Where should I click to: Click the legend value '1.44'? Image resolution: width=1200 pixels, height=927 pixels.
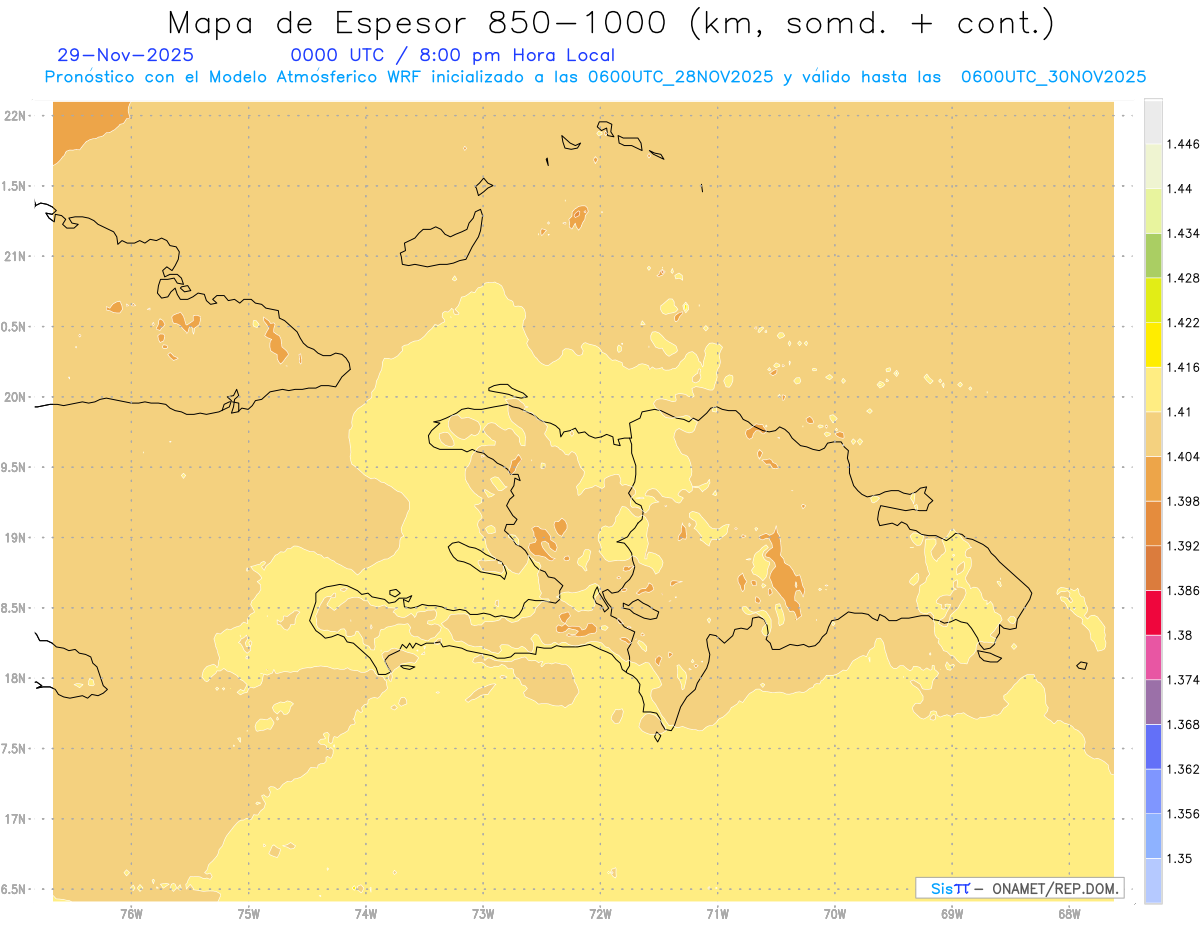click(x=1178, y=188)
